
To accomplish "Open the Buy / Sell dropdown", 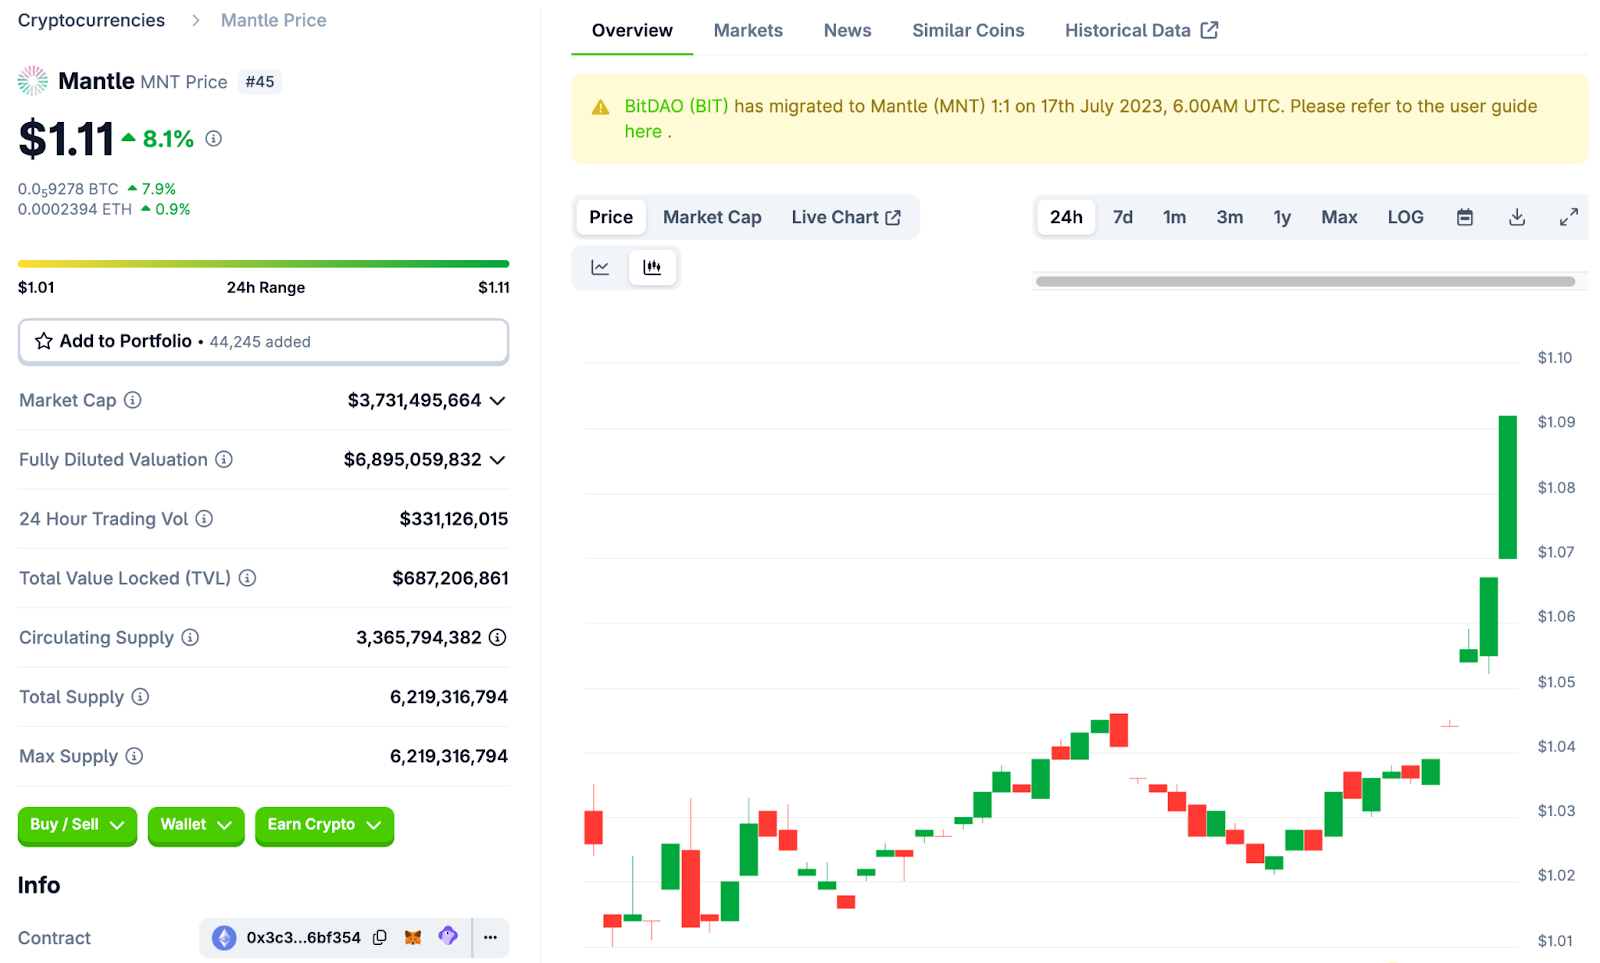I will point(77,825).
